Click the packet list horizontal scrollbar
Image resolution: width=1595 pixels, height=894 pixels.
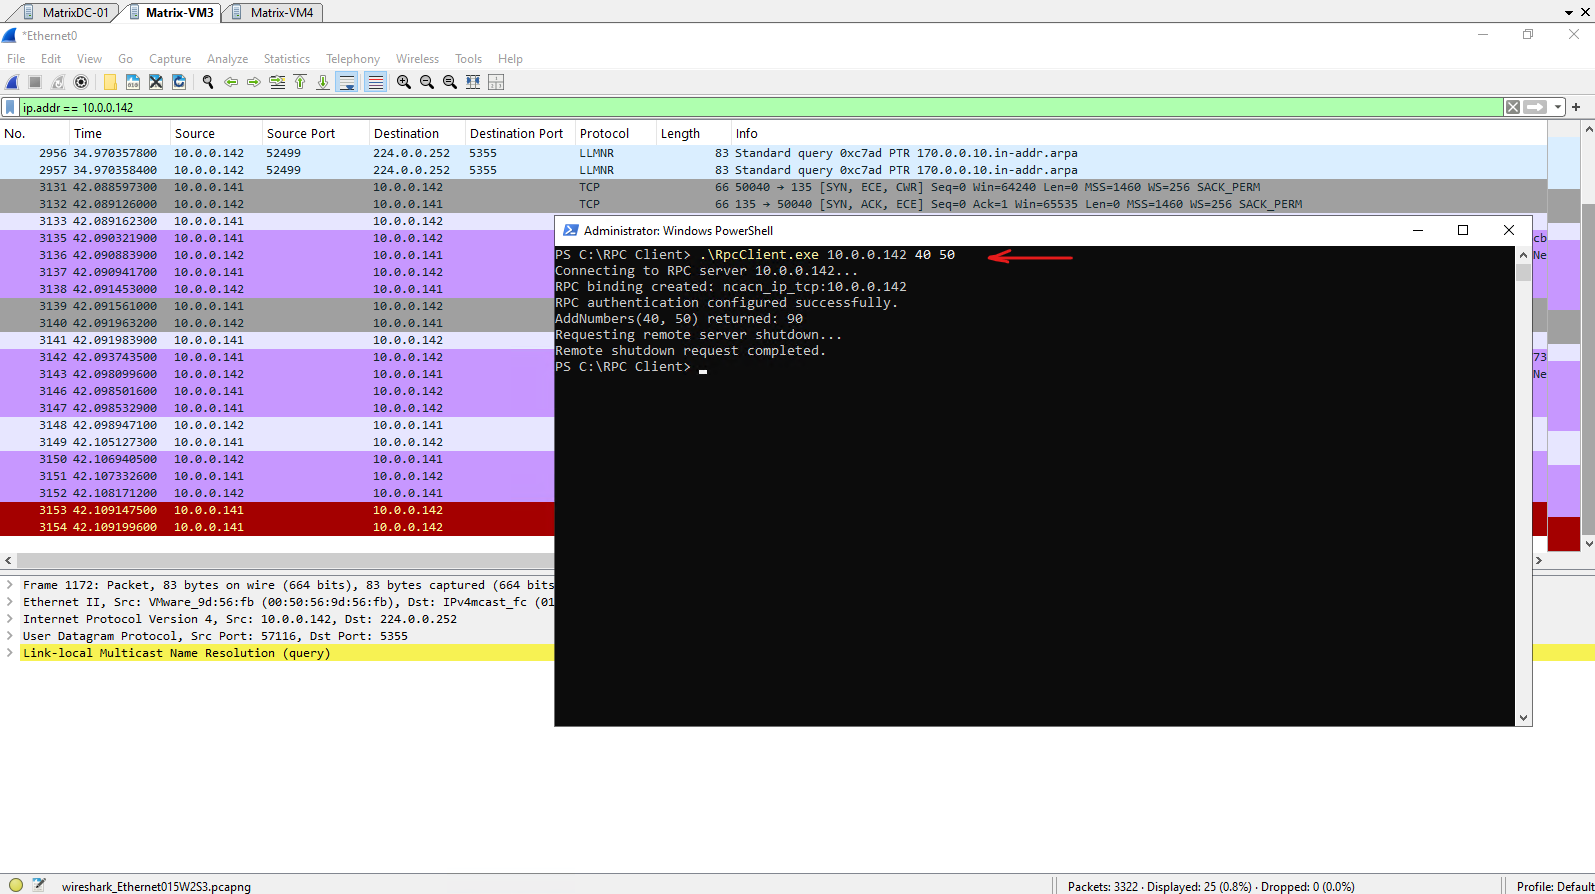pos(284,561)
